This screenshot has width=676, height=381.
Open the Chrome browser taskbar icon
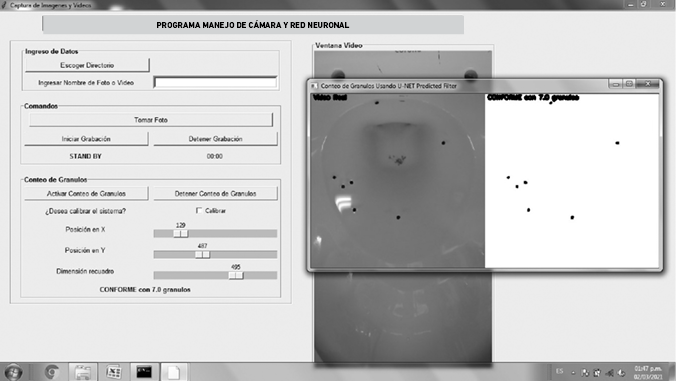point(52,372)
